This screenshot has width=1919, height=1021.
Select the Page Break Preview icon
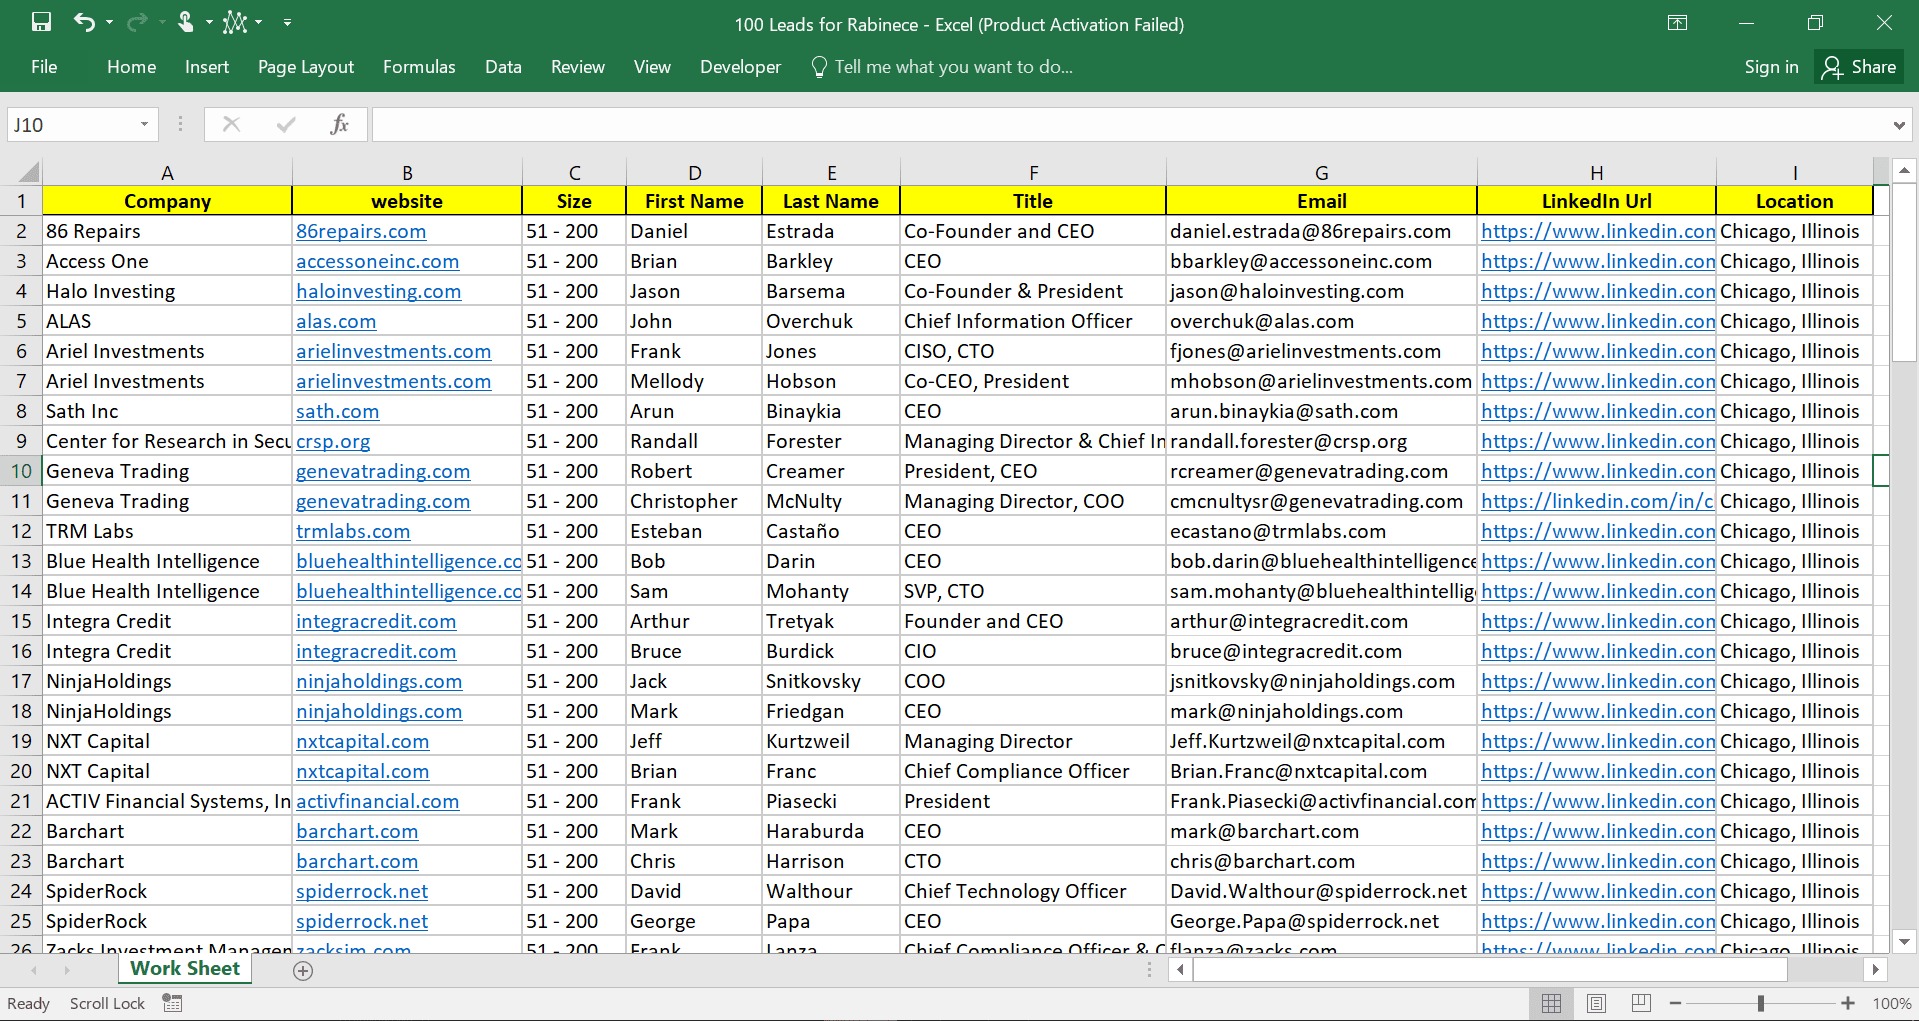coord(1640,1003)
